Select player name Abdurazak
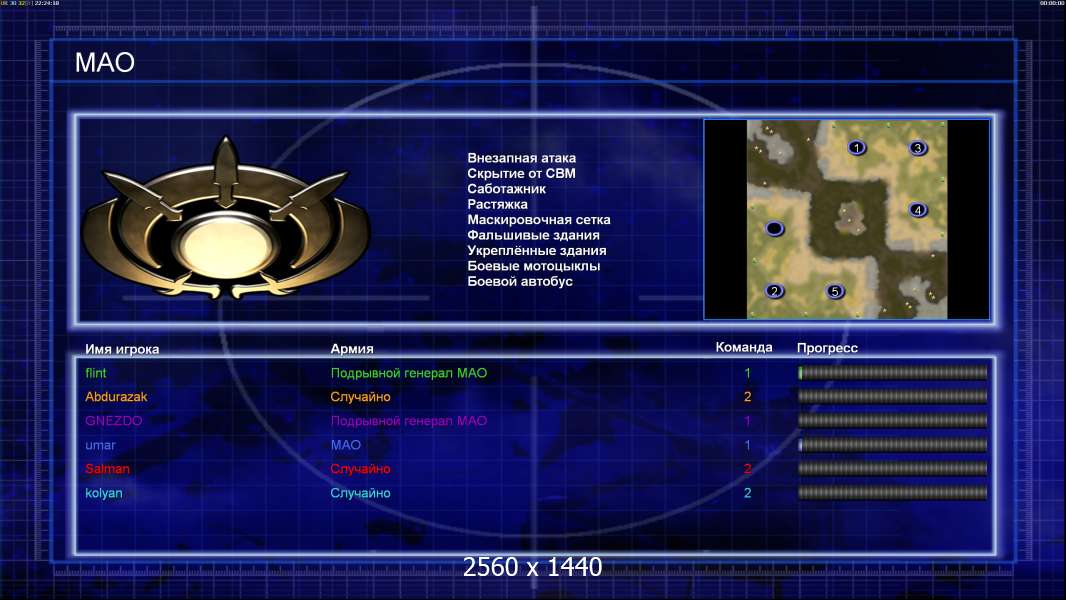The height and width of the screenshot is (600, 1066). pos(116,397)
